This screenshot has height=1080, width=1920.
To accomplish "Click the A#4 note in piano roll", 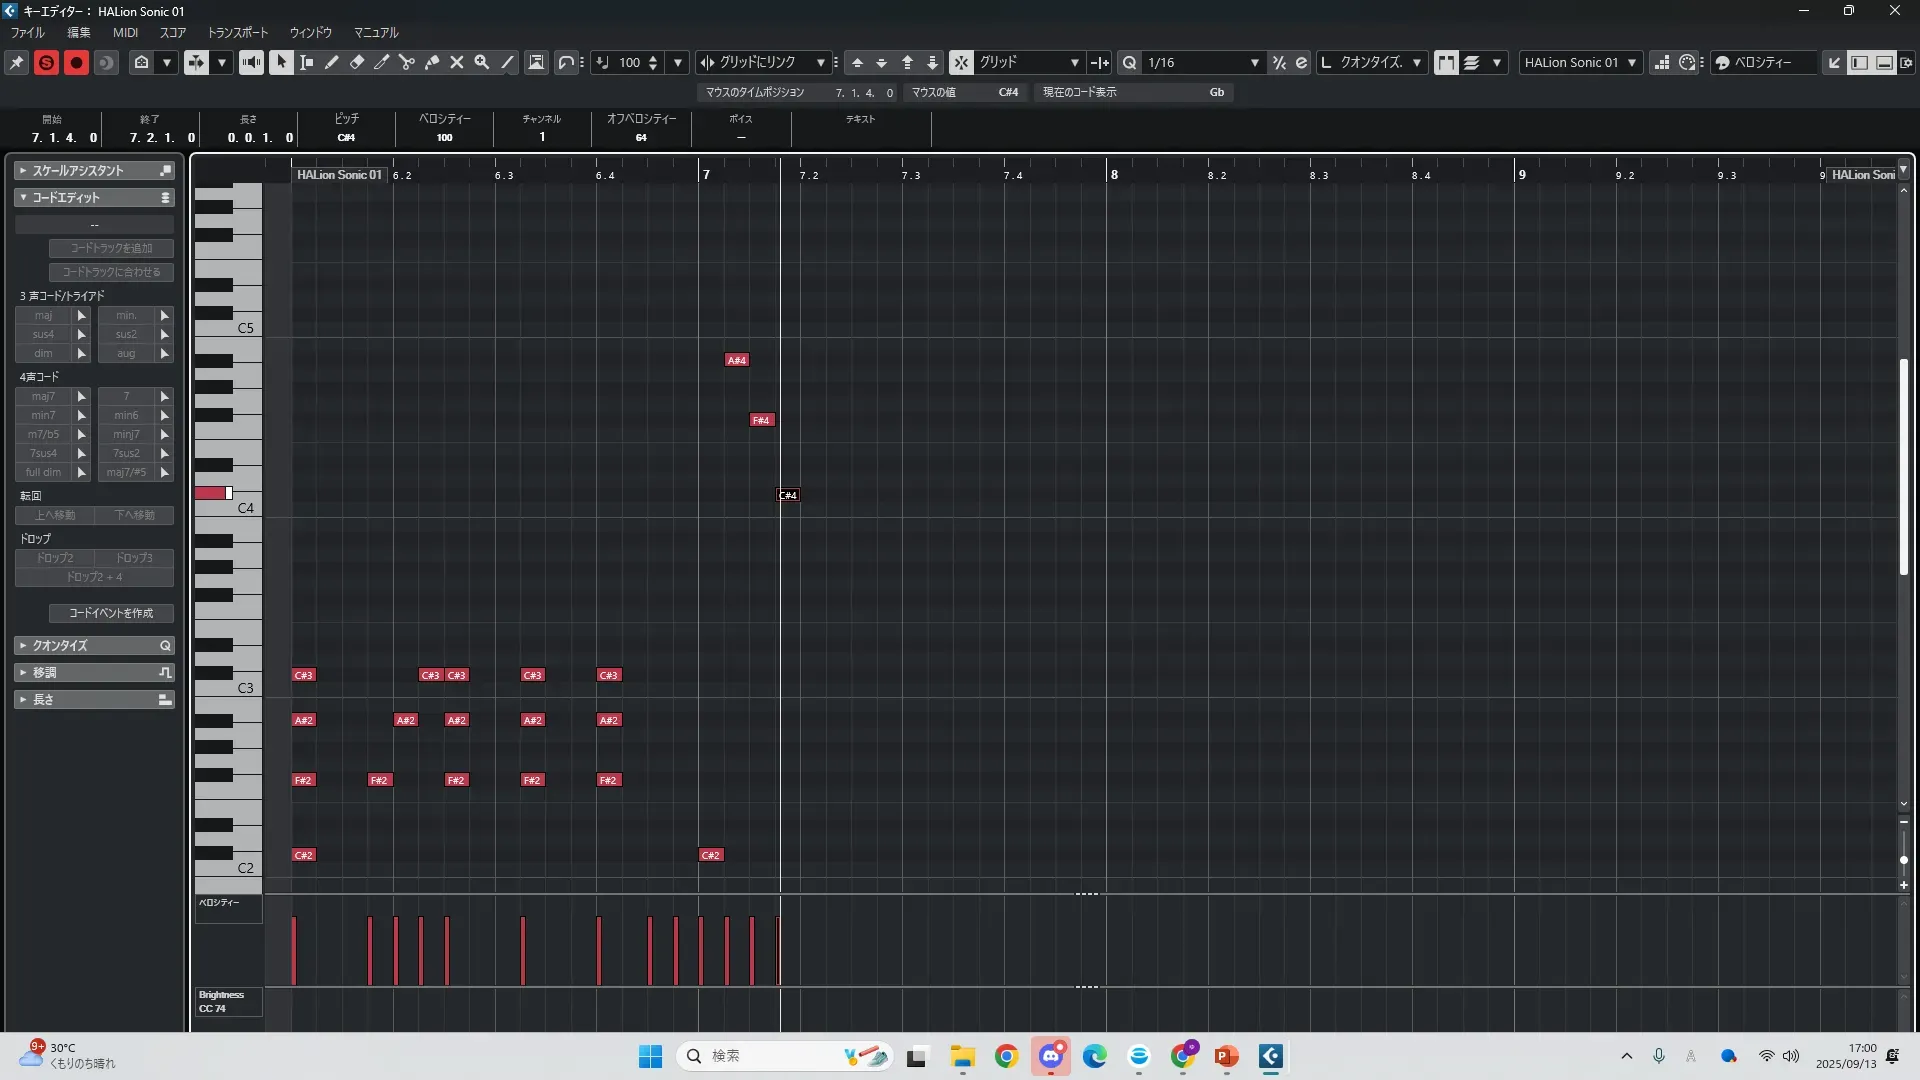I will click(x=737, y=360).
